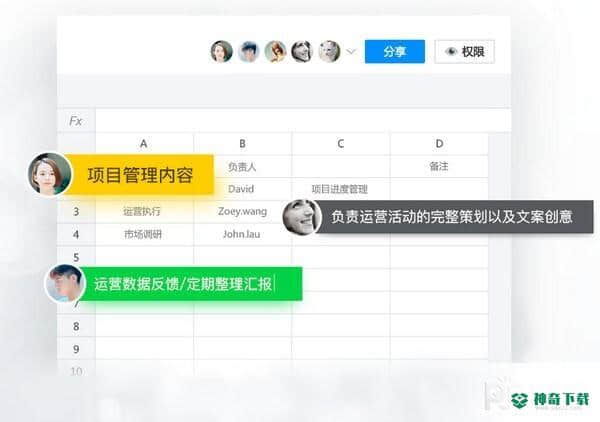The image size is (600, 422).
Task: Select the third collaborator avatar in header
Action: coord(276,51)
